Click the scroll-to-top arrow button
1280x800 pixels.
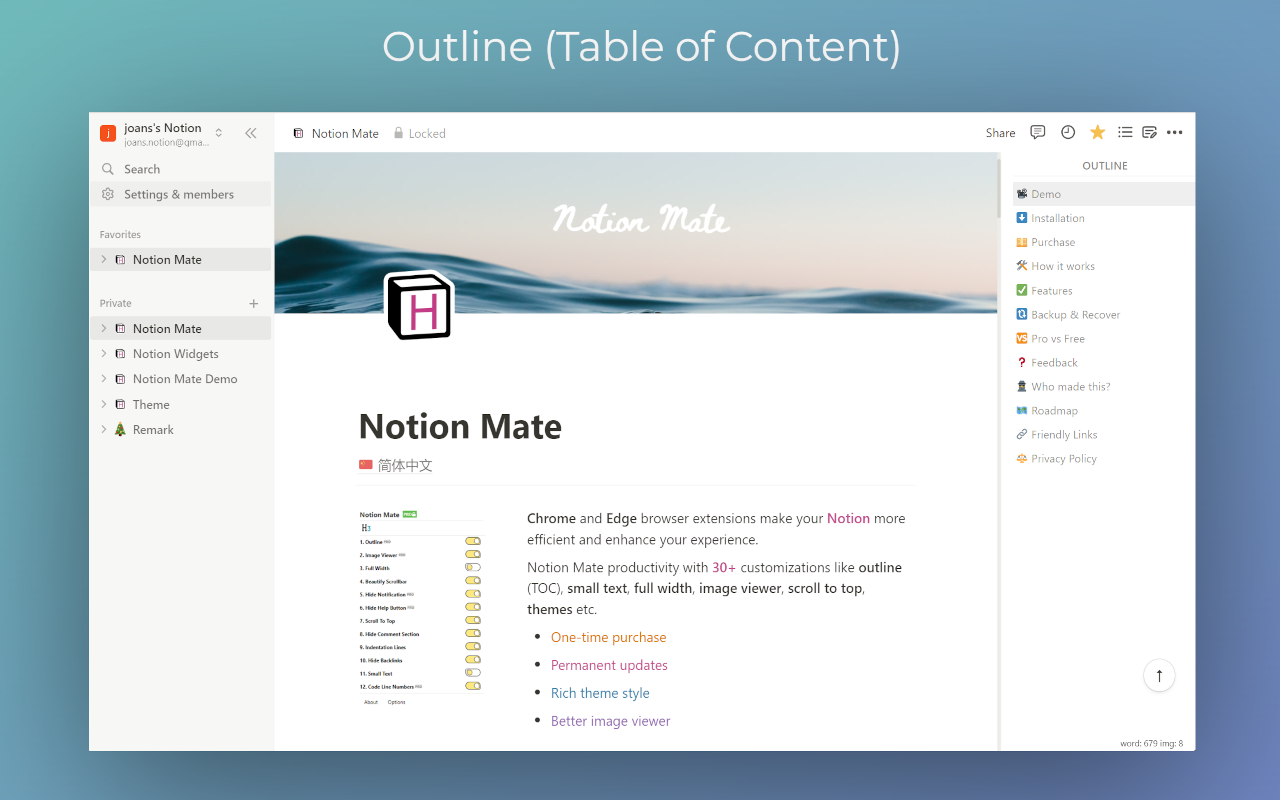click(1159, 675)
